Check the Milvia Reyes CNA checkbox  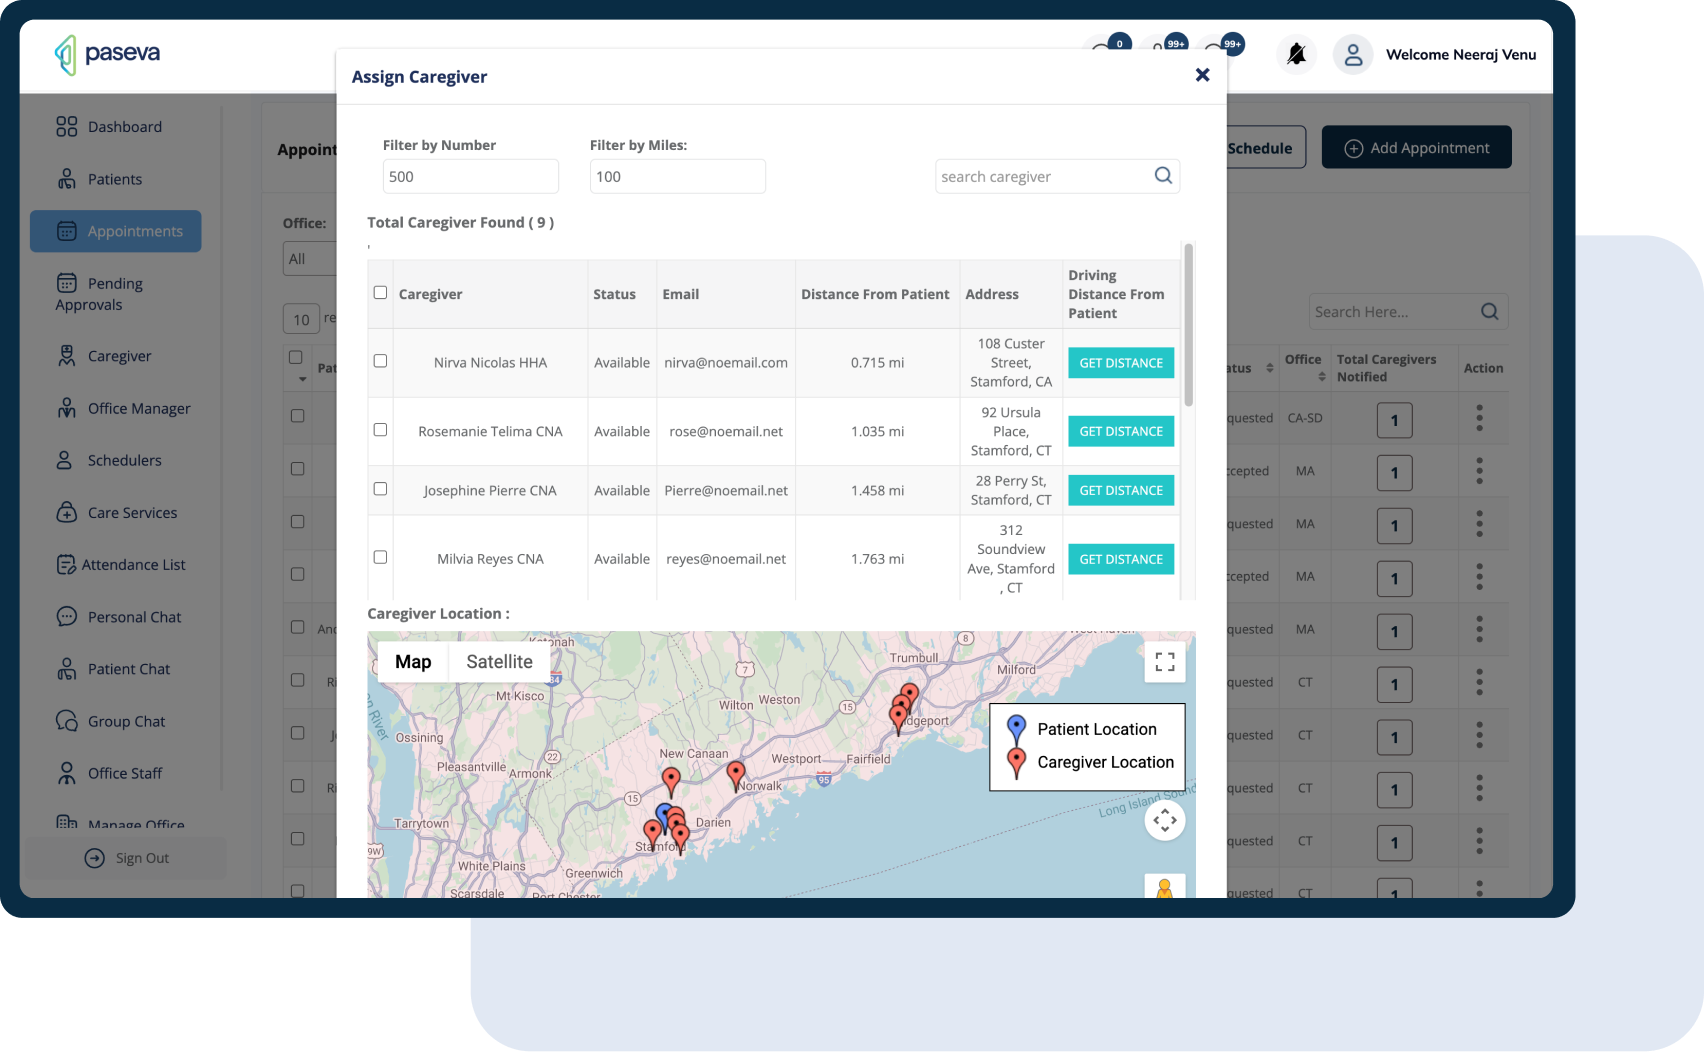(380, 557)
